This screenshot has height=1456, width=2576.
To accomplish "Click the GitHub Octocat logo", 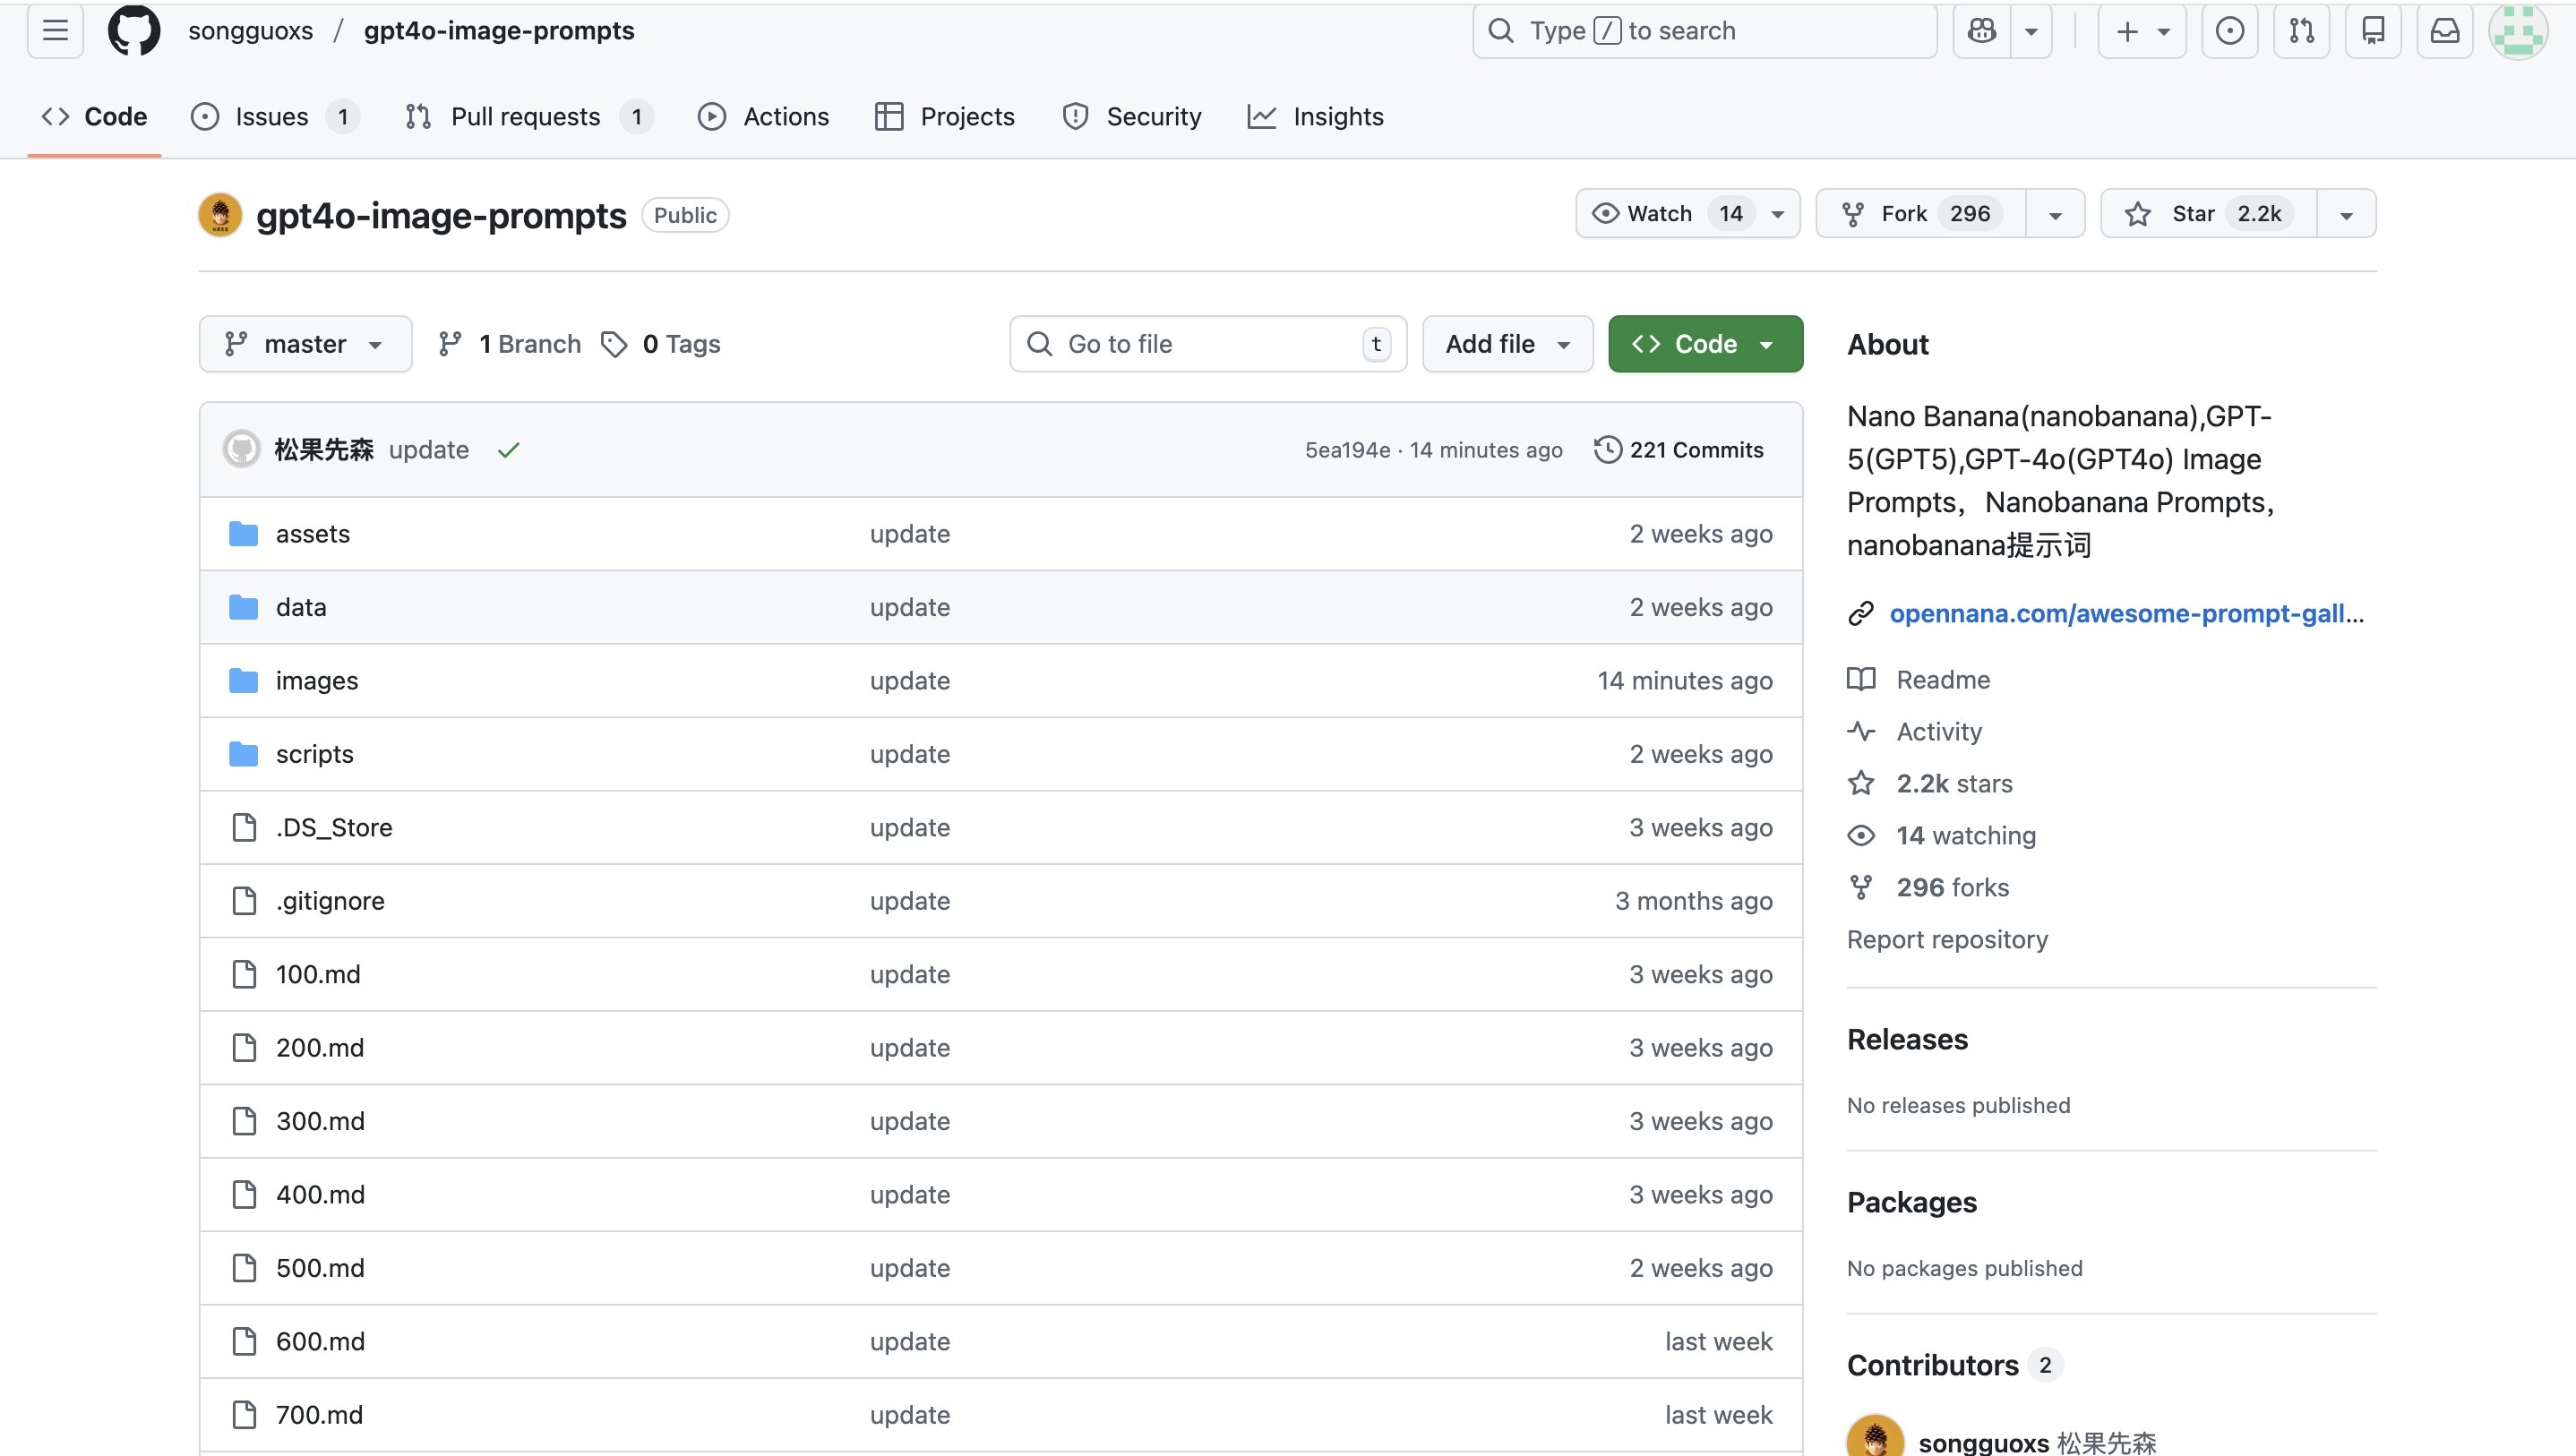I will click(x=134, y=31).
